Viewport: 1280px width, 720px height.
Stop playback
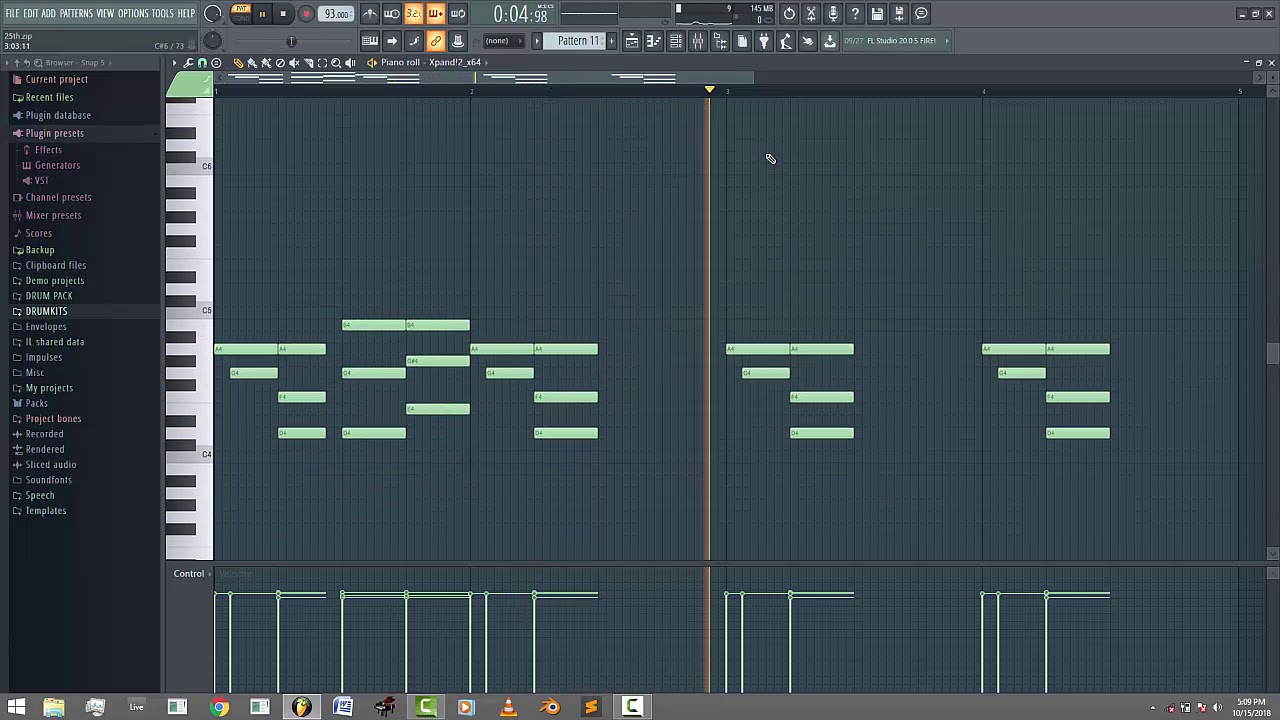coord(283,13)
